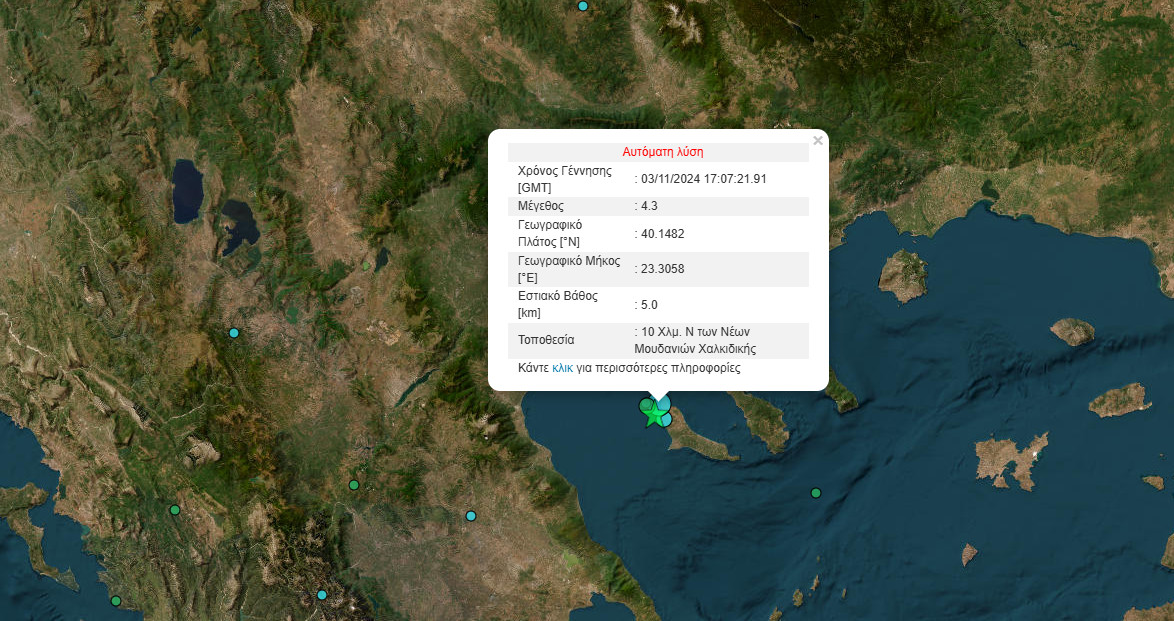Select the green marker in the bottom-left map corner
This screenshot has width=1174, height=621.
pos(116,601)
